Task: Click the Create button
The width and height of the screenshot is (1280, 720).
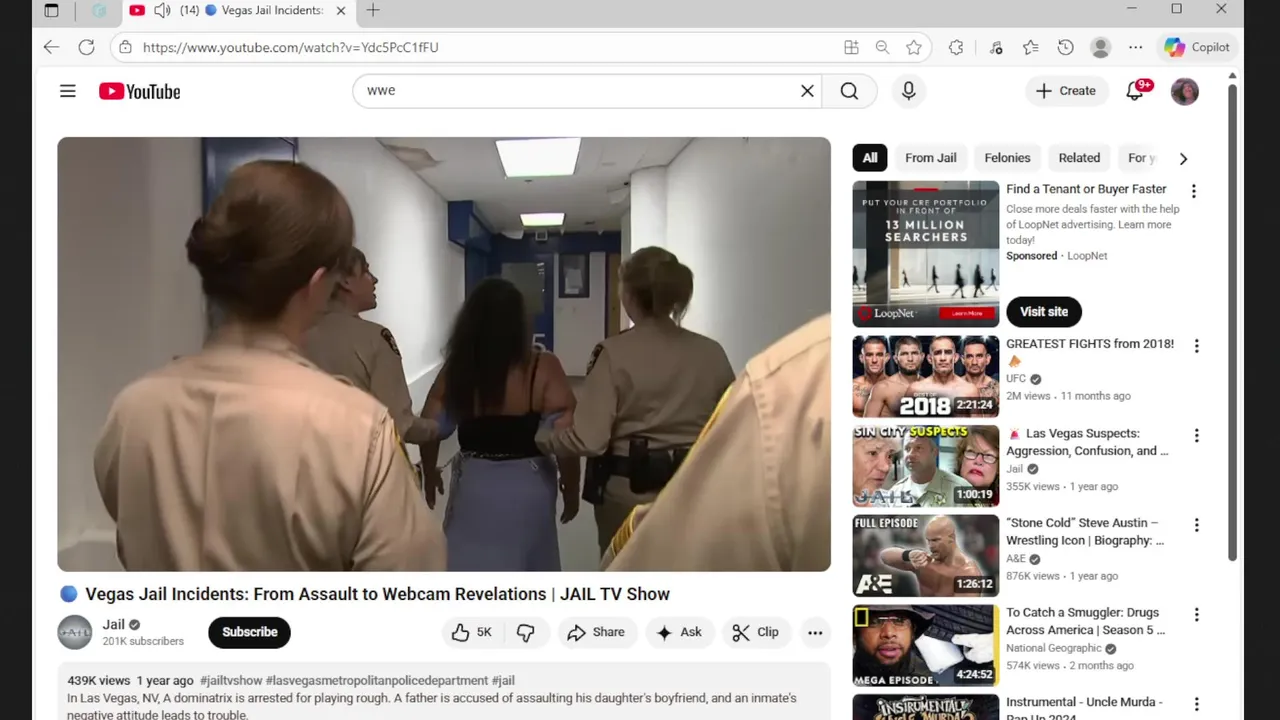Action: pyautogui.click(x=1066, y=91)
